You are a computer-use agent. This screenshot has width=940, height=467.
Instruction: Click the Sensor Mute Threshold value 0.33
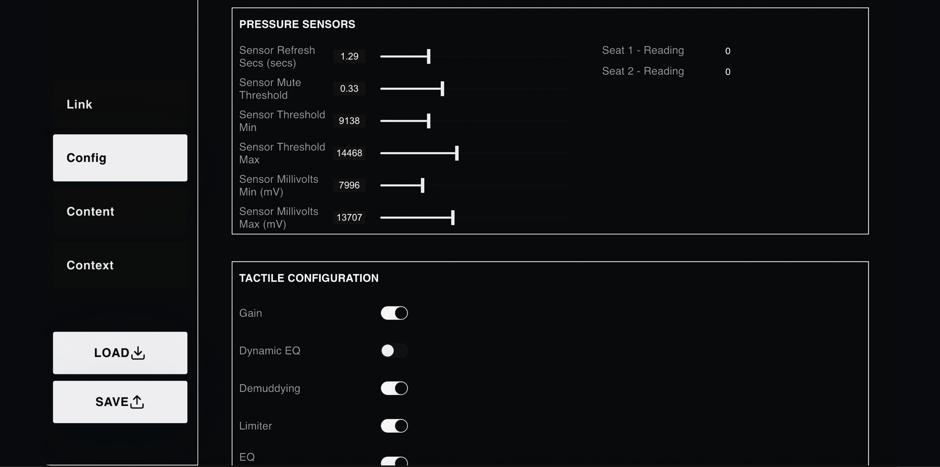[349, 89]
